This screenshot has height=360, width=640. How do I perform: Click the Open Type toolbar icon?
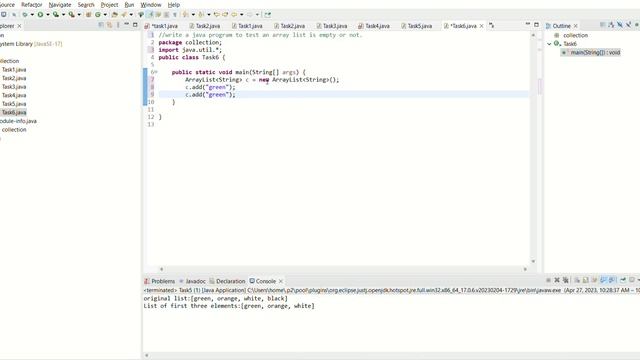point(115,14)
